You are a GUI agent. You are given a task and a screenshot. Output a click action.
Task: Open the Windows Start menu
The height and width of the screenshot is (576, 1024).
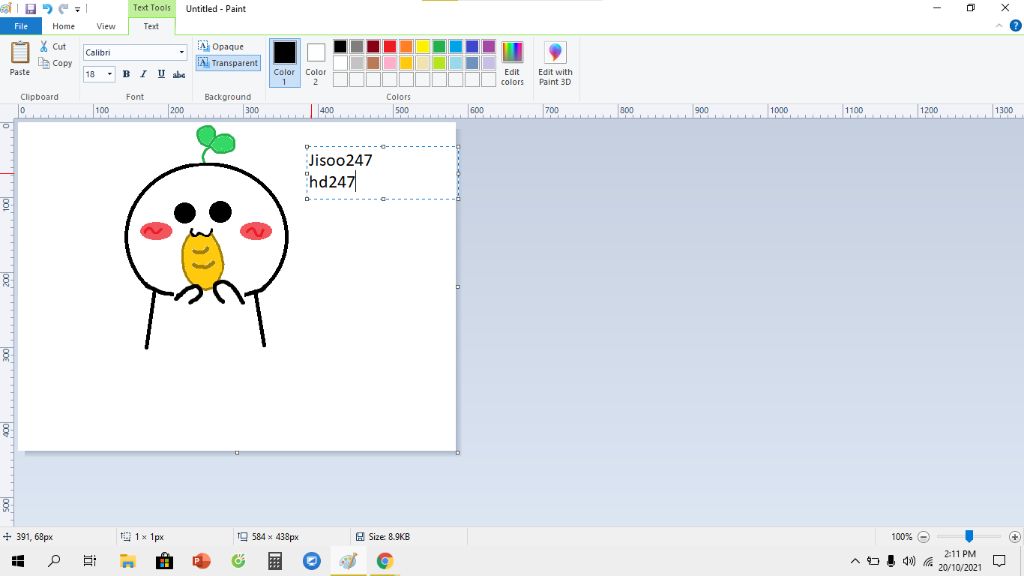point(18,561)
